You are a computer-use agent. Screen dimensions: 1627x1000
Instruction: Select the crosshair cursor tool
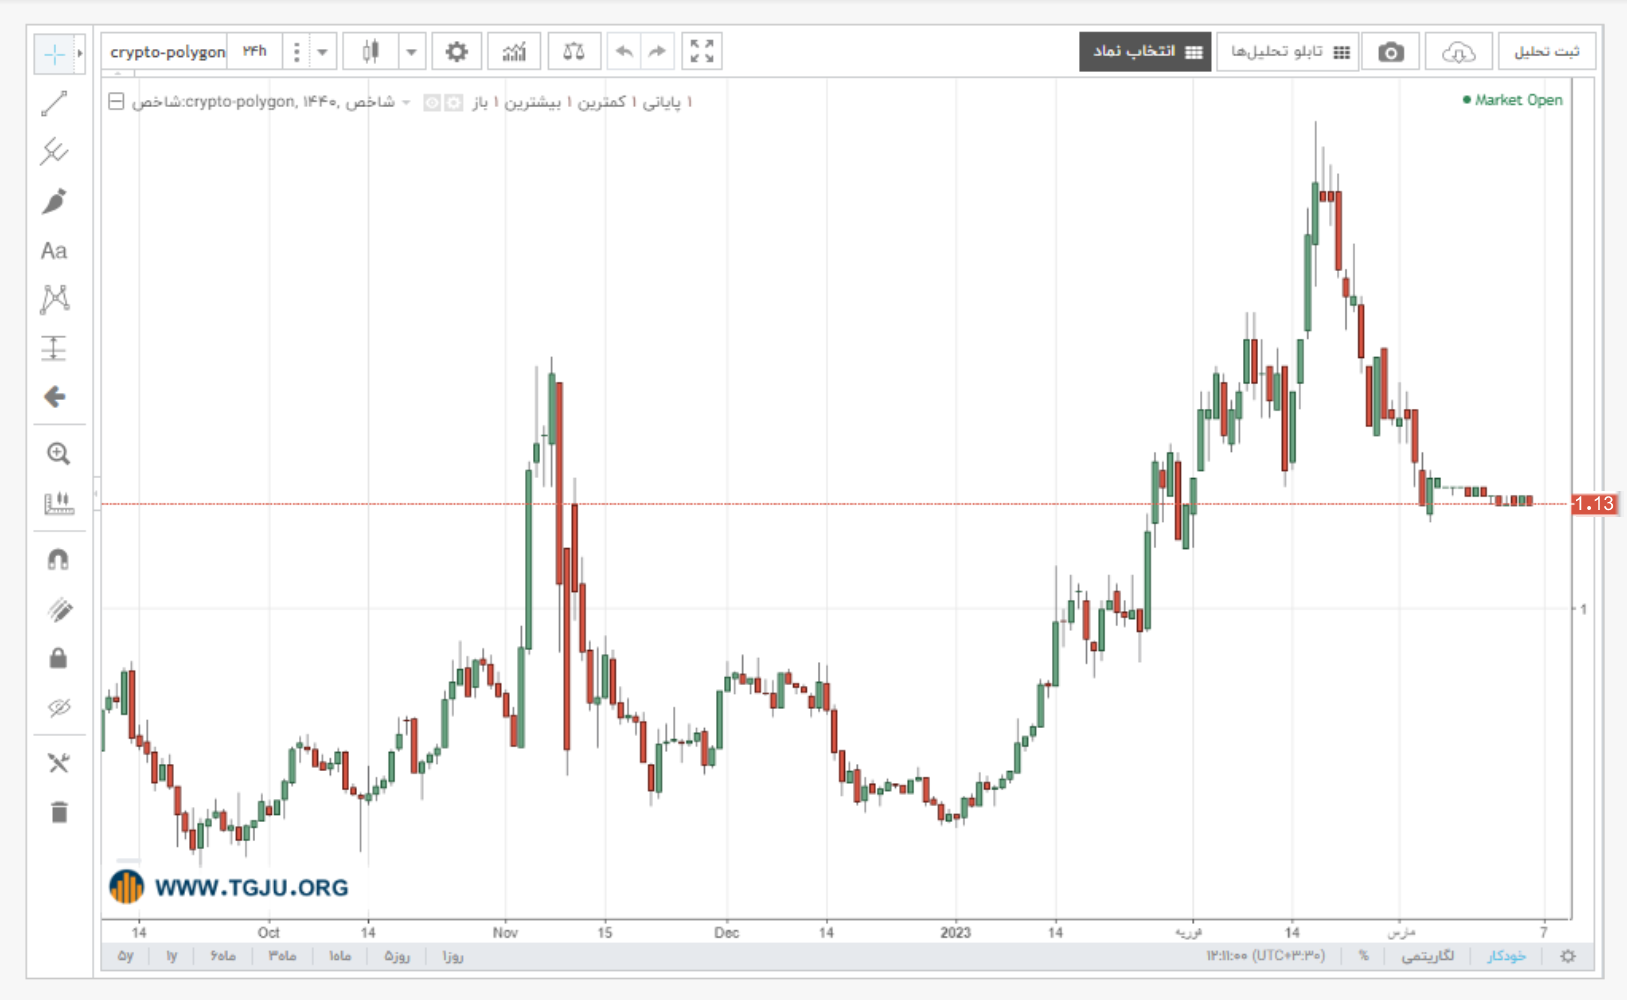tap(54, 54)
